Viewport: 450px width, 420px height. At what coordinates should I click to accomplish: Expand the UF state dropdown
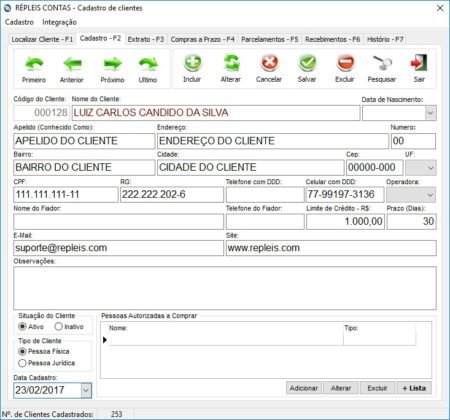(430, 168)
